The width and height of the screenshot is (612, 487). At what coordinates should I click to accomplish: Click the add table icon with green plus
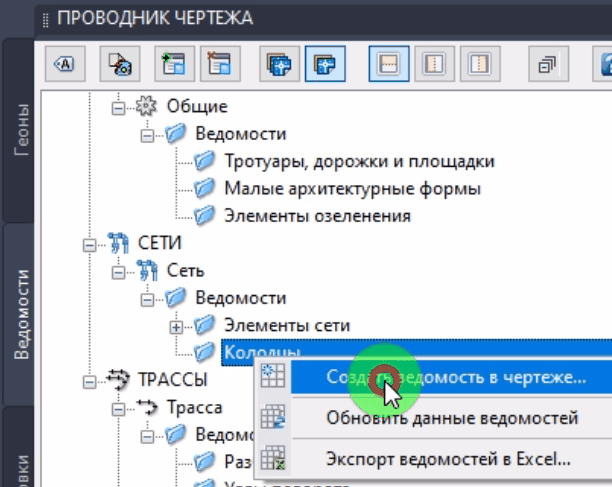coord(174,64)
